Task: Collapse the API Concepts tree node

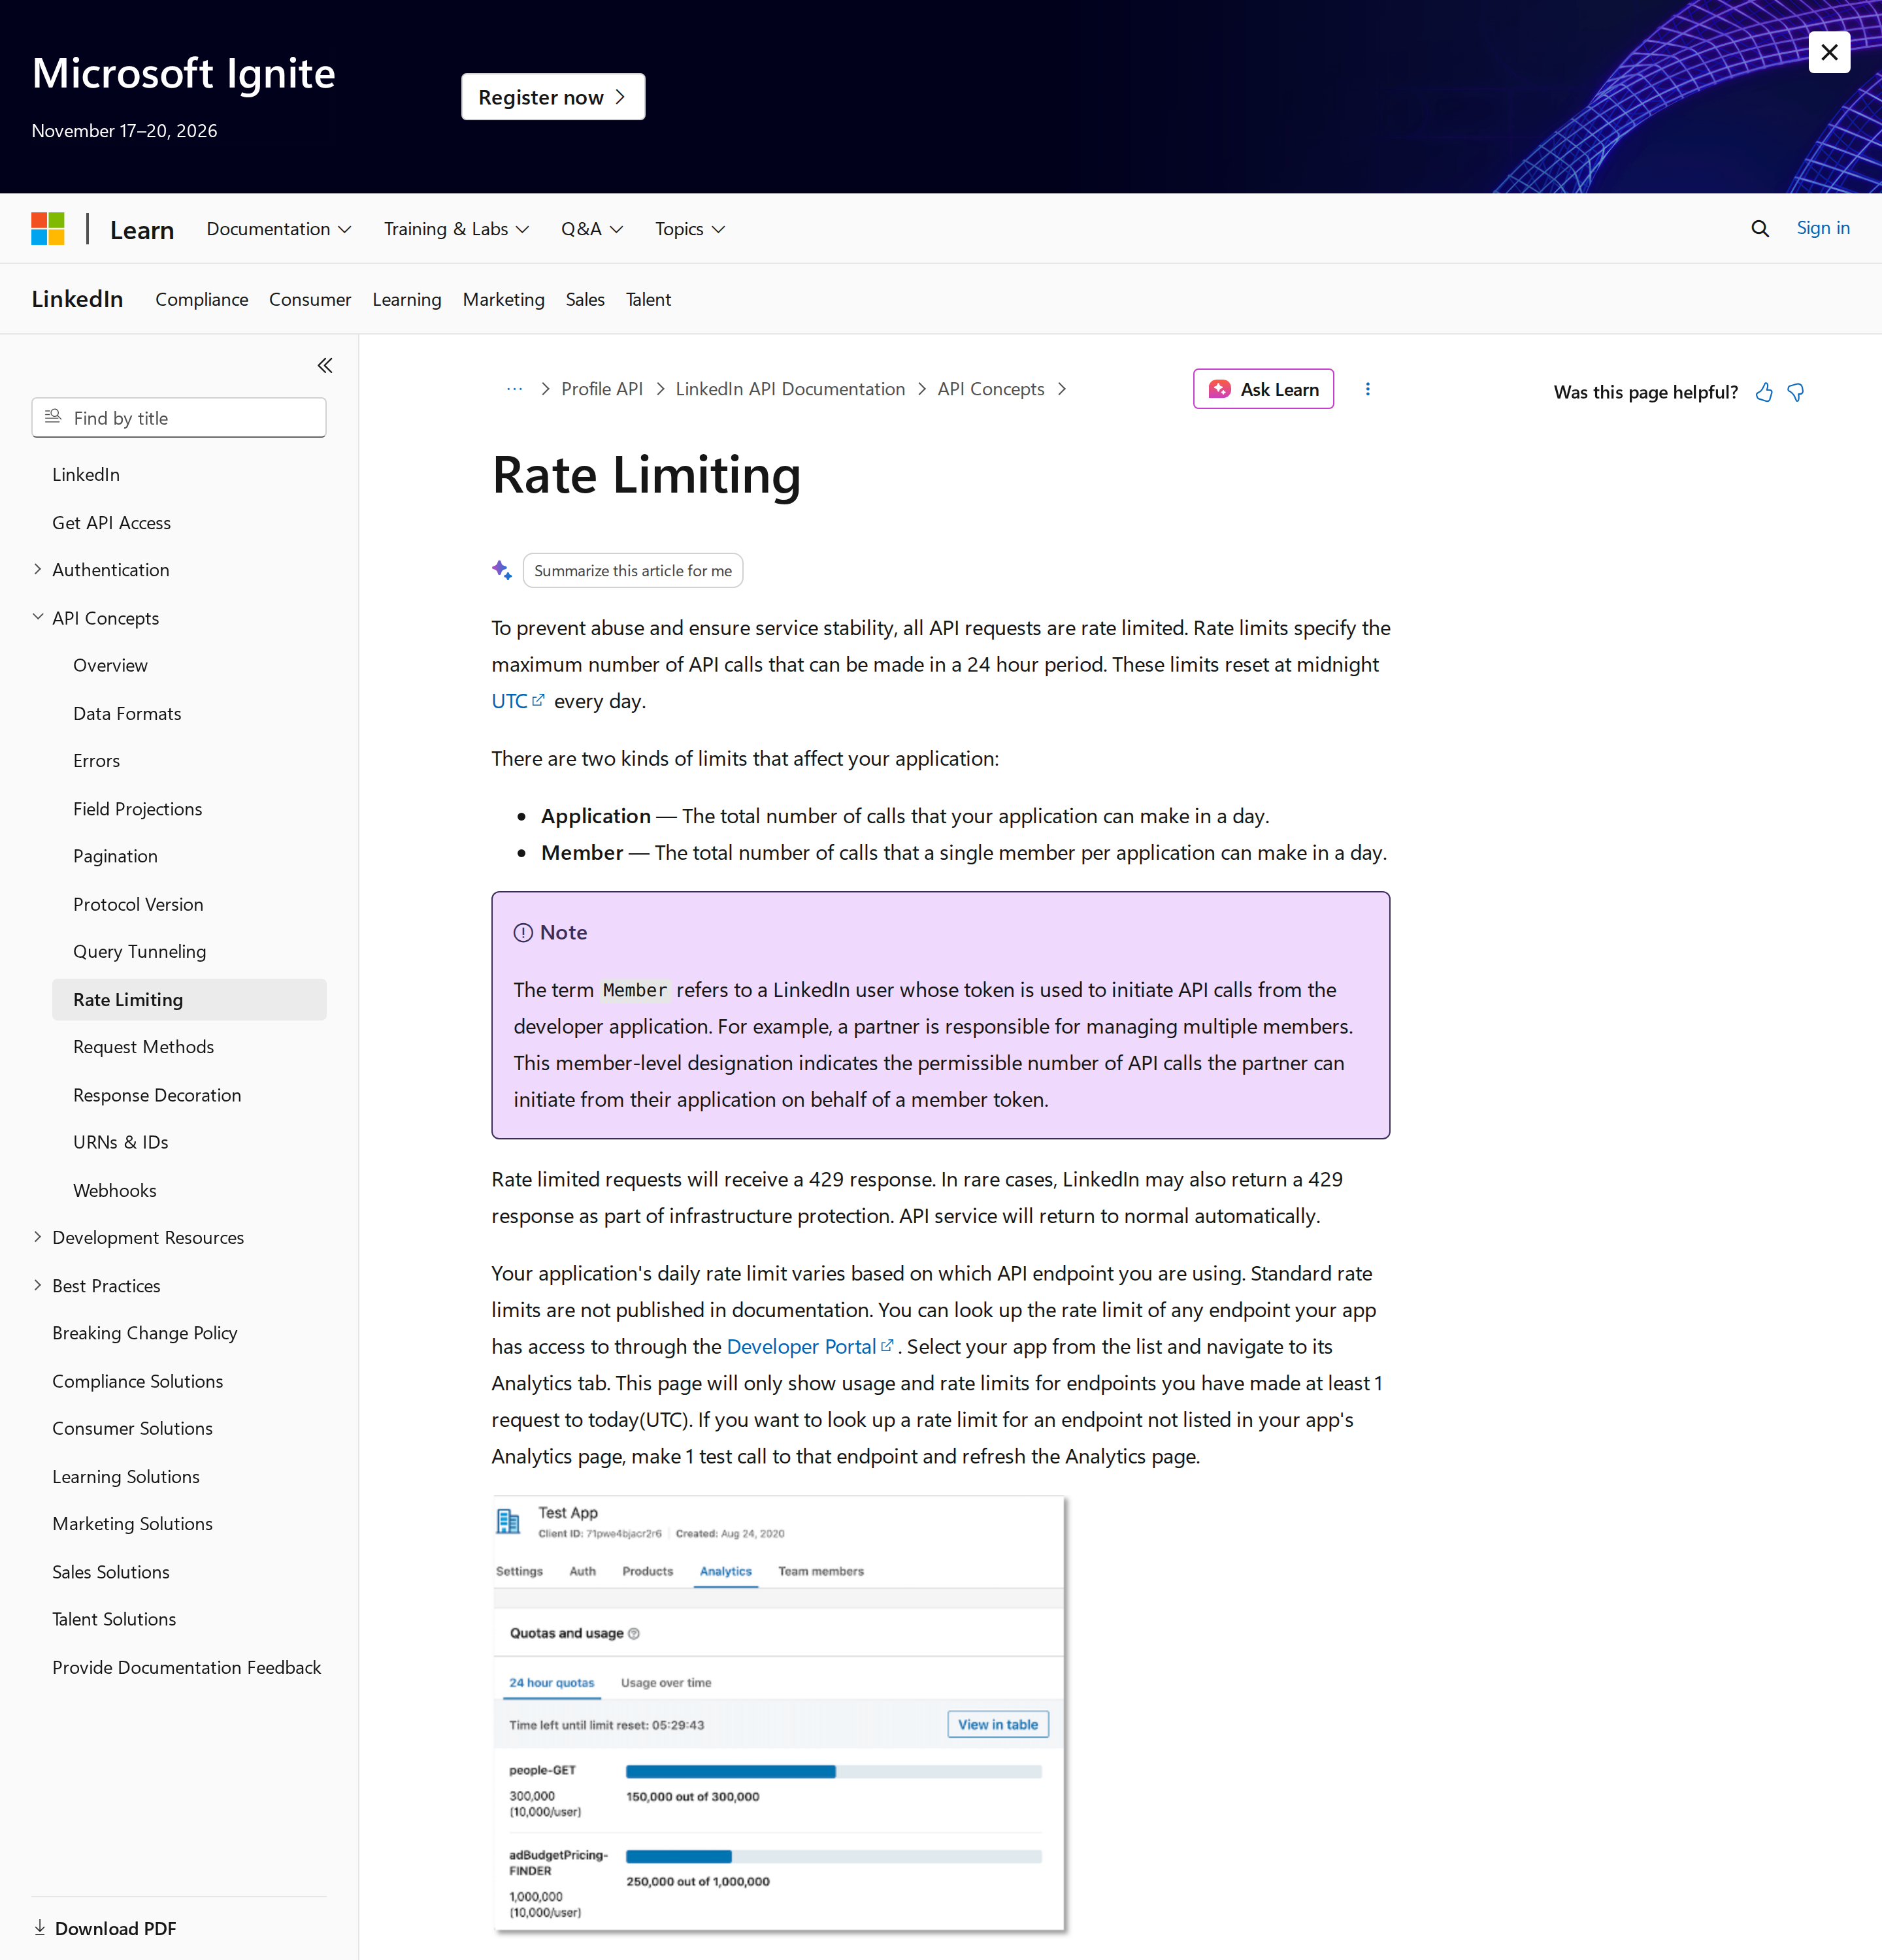Action: 38,617
